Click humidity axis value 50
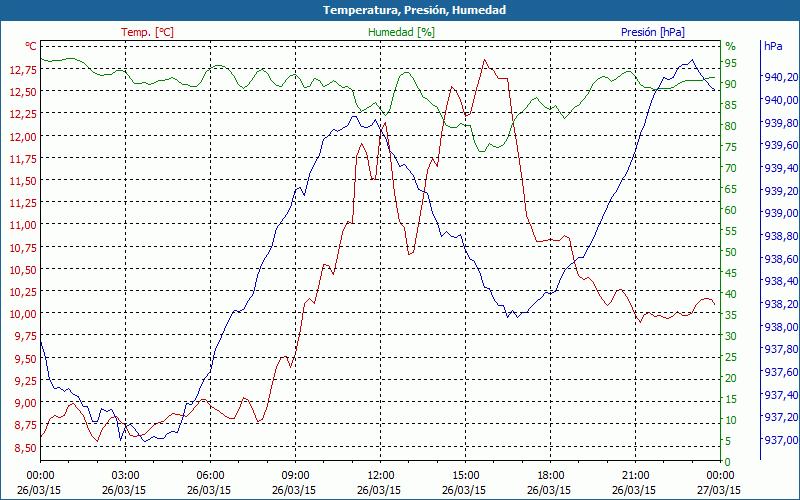This screenshot has height=500, width=800. pos(731,252)
